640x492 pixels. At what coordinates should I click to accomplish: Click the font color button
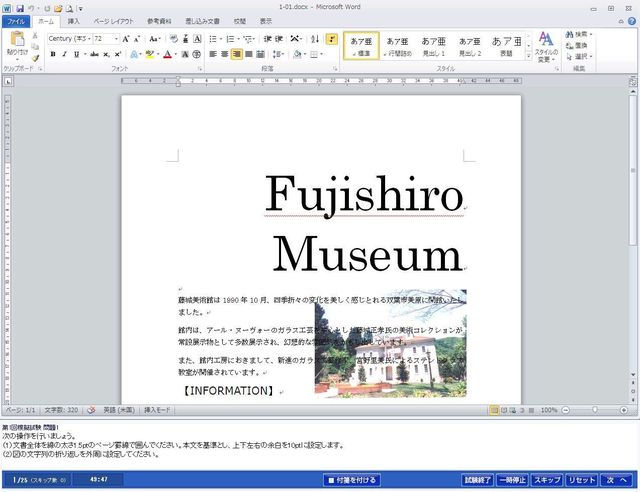(x=167, y=54)
